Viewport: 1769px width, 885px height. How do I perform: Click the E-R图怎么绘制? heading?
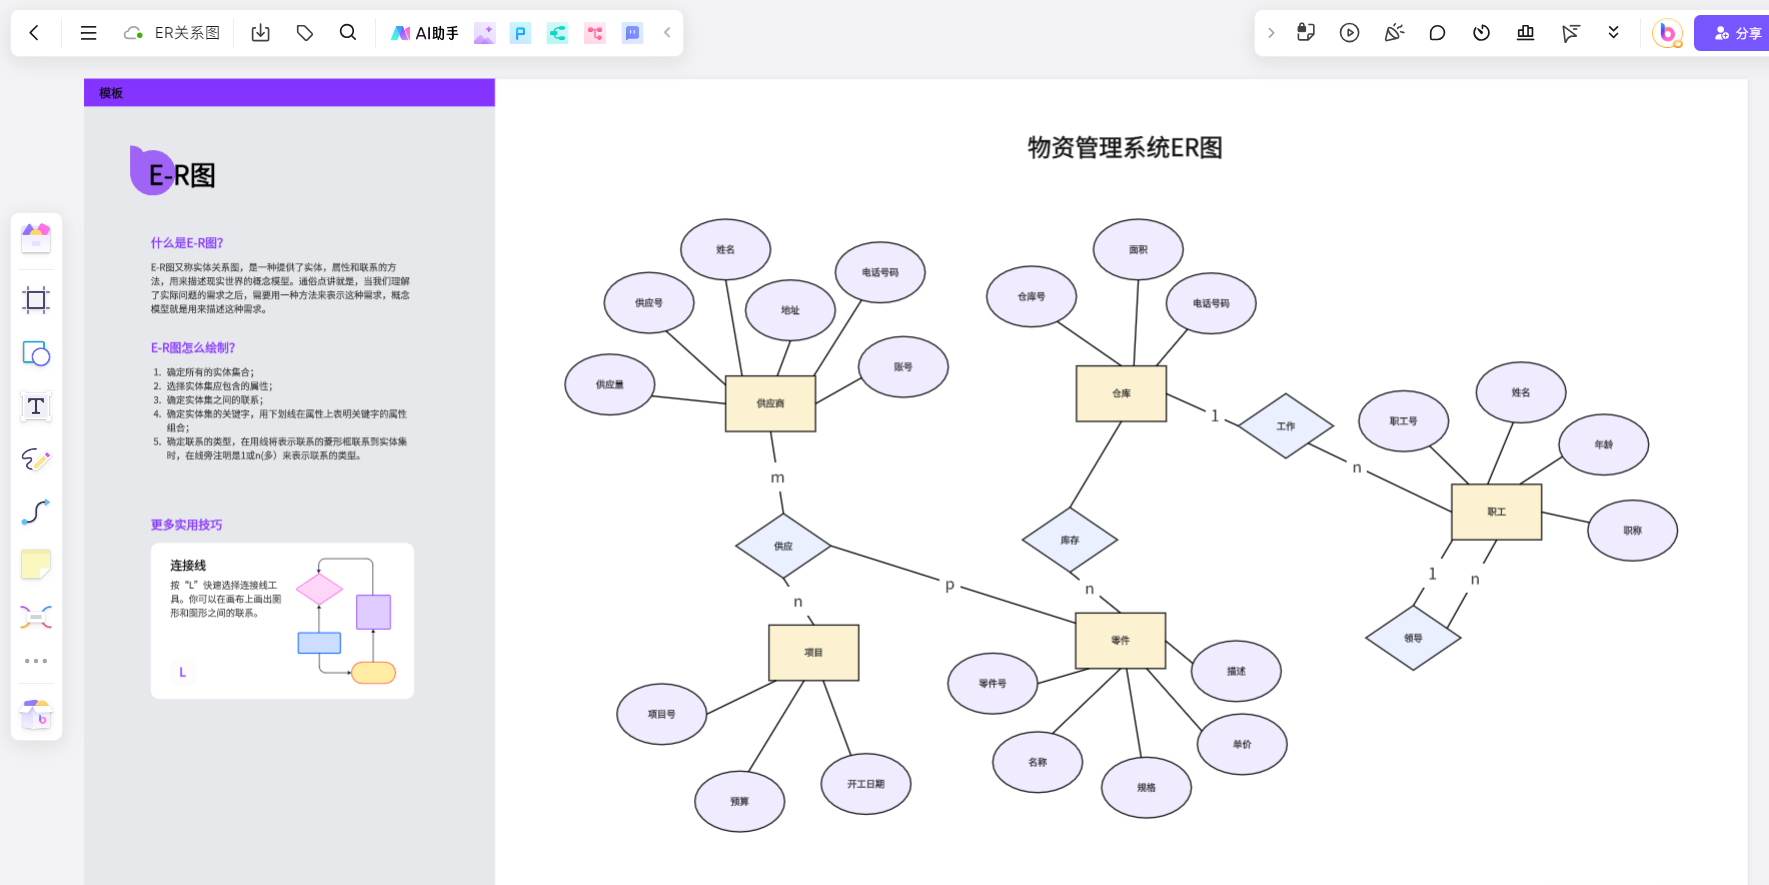pyautogui.click(x=193, y=348)
